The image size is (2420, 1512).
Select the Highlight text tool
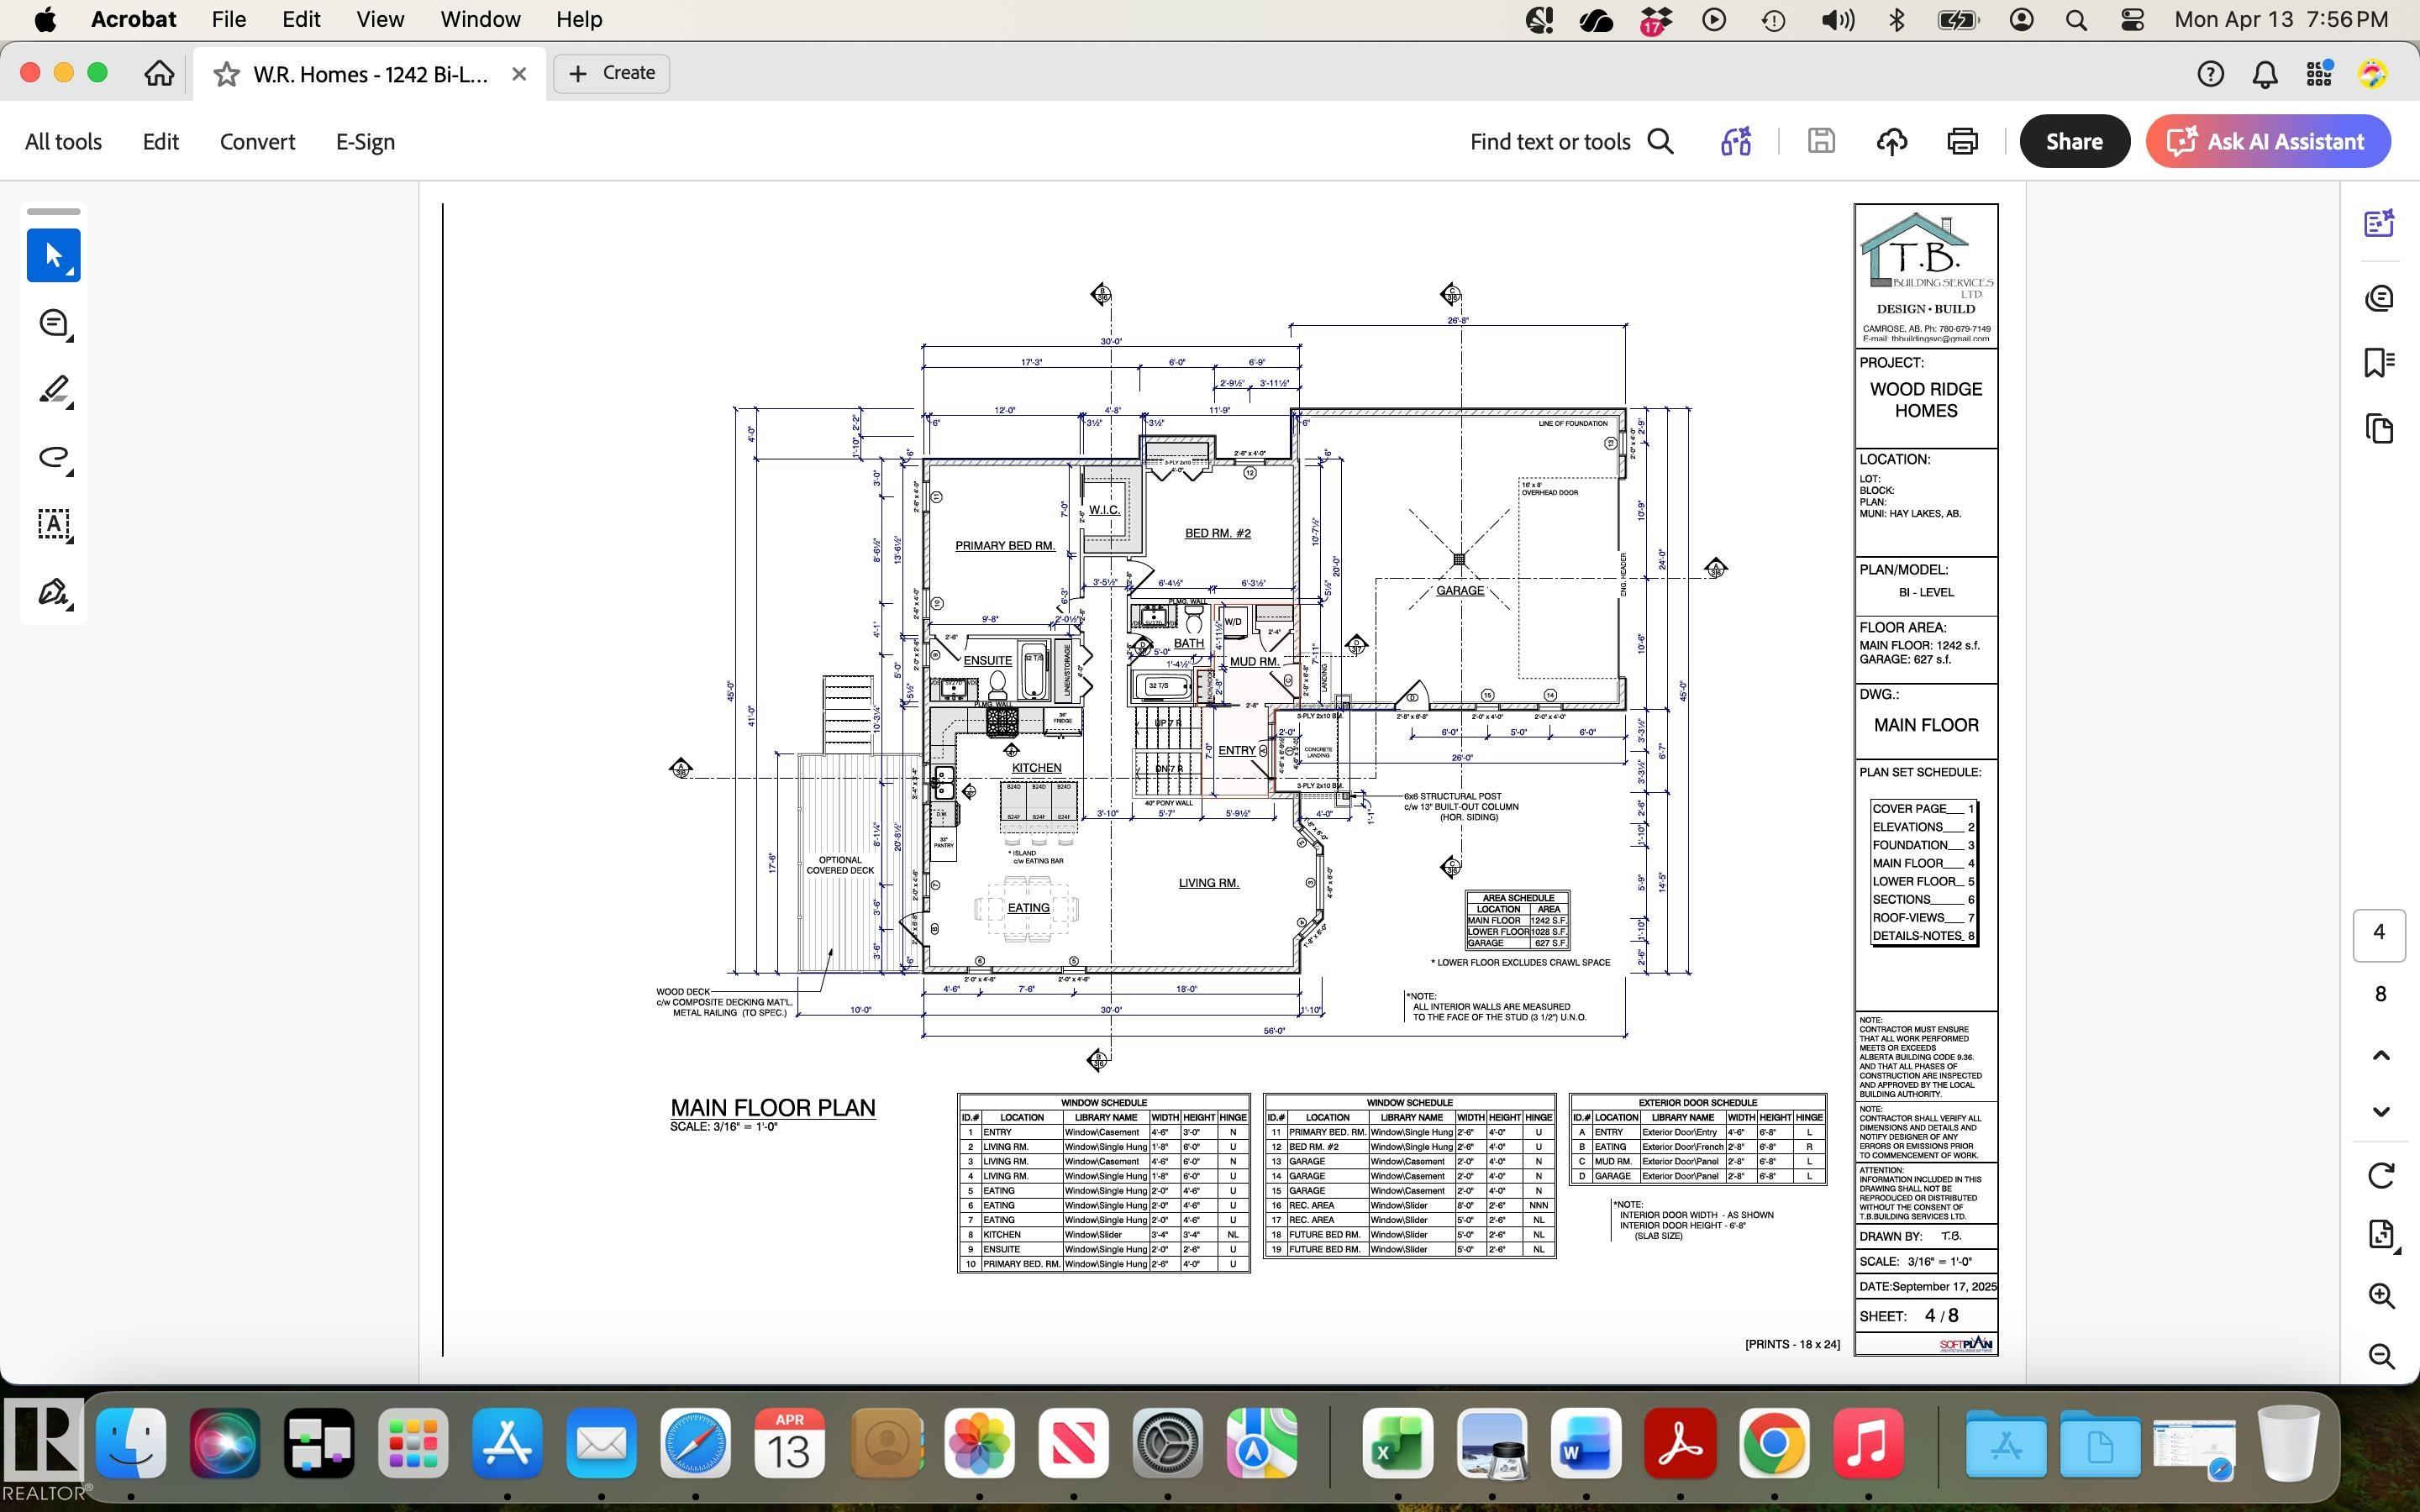click(x=53, y=390)
